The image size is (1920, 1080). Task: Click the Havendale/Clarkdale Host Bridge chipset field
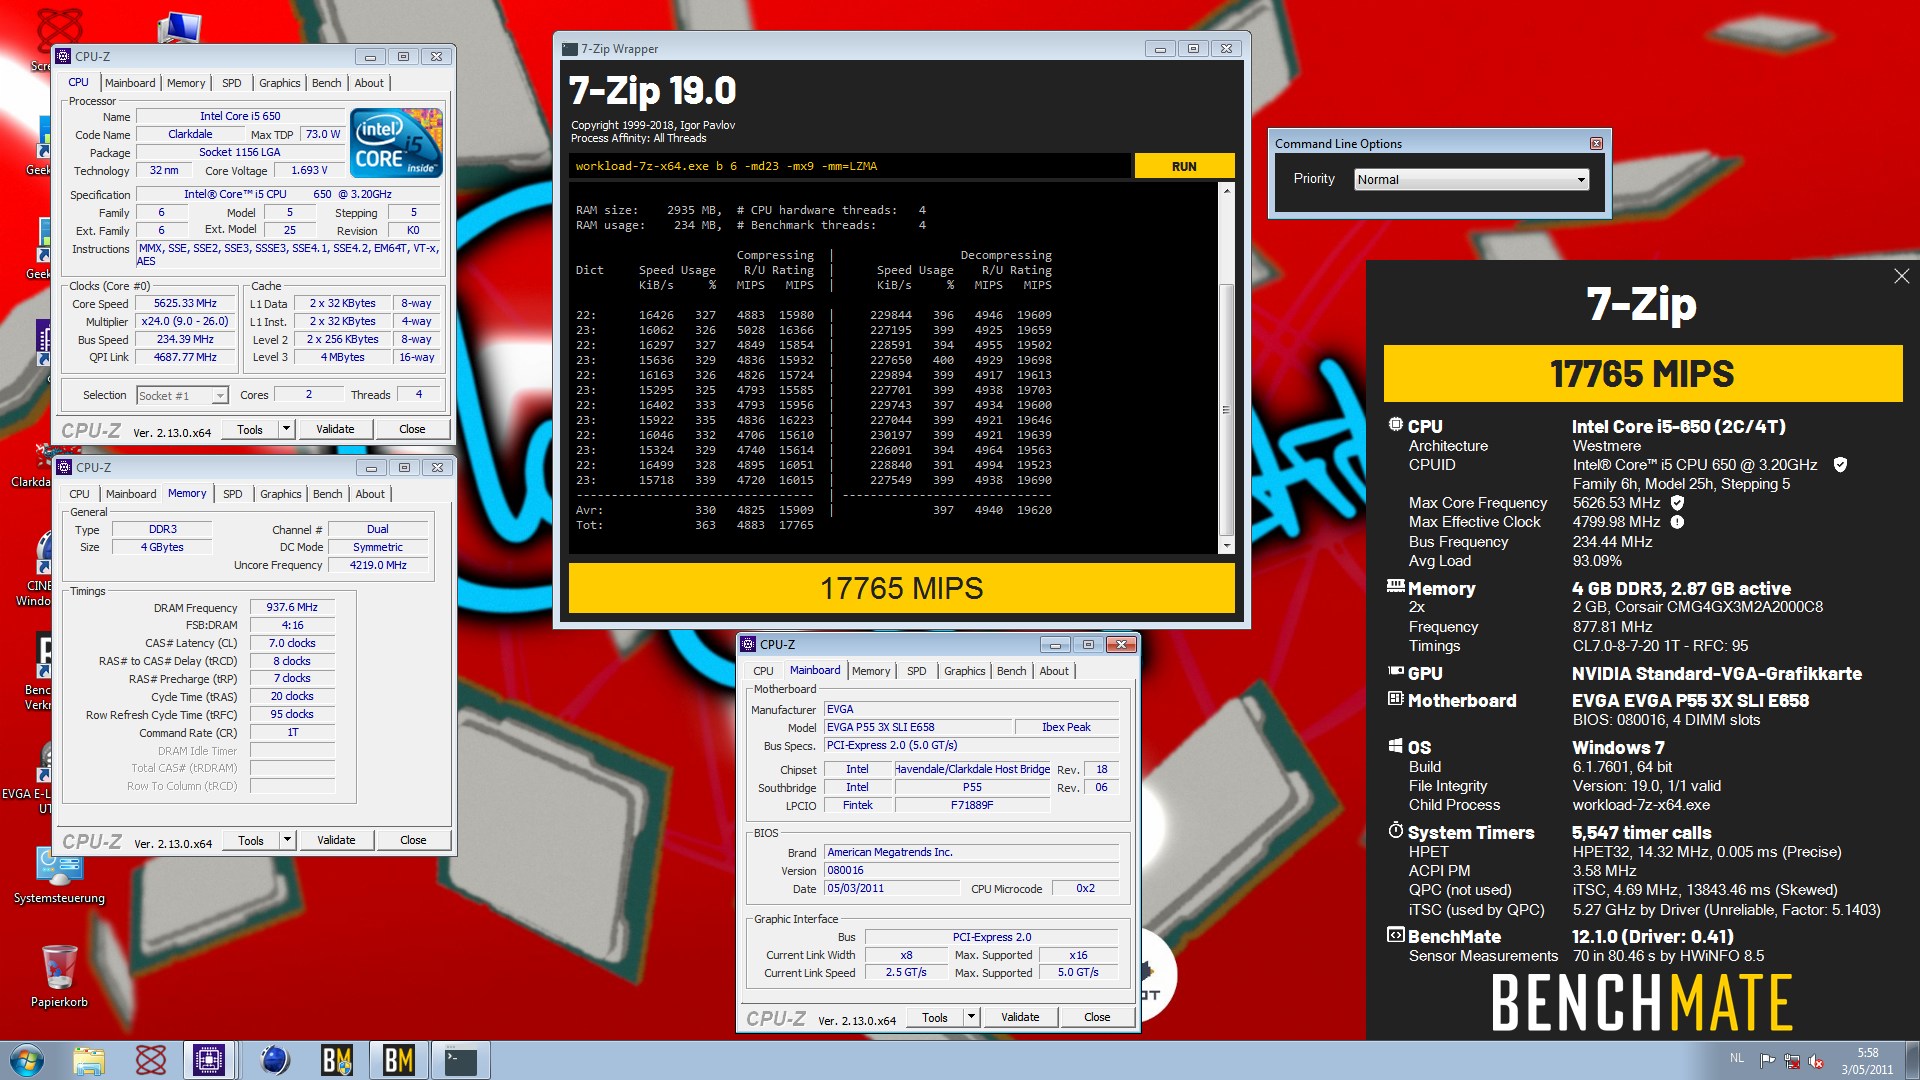pos(973,769)
